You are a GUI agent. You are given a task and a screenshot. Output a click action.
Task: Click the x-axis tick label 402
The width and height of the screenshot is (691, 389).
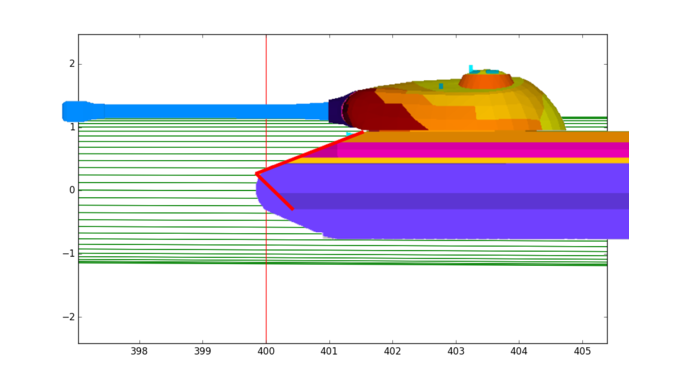coord(392,352)
